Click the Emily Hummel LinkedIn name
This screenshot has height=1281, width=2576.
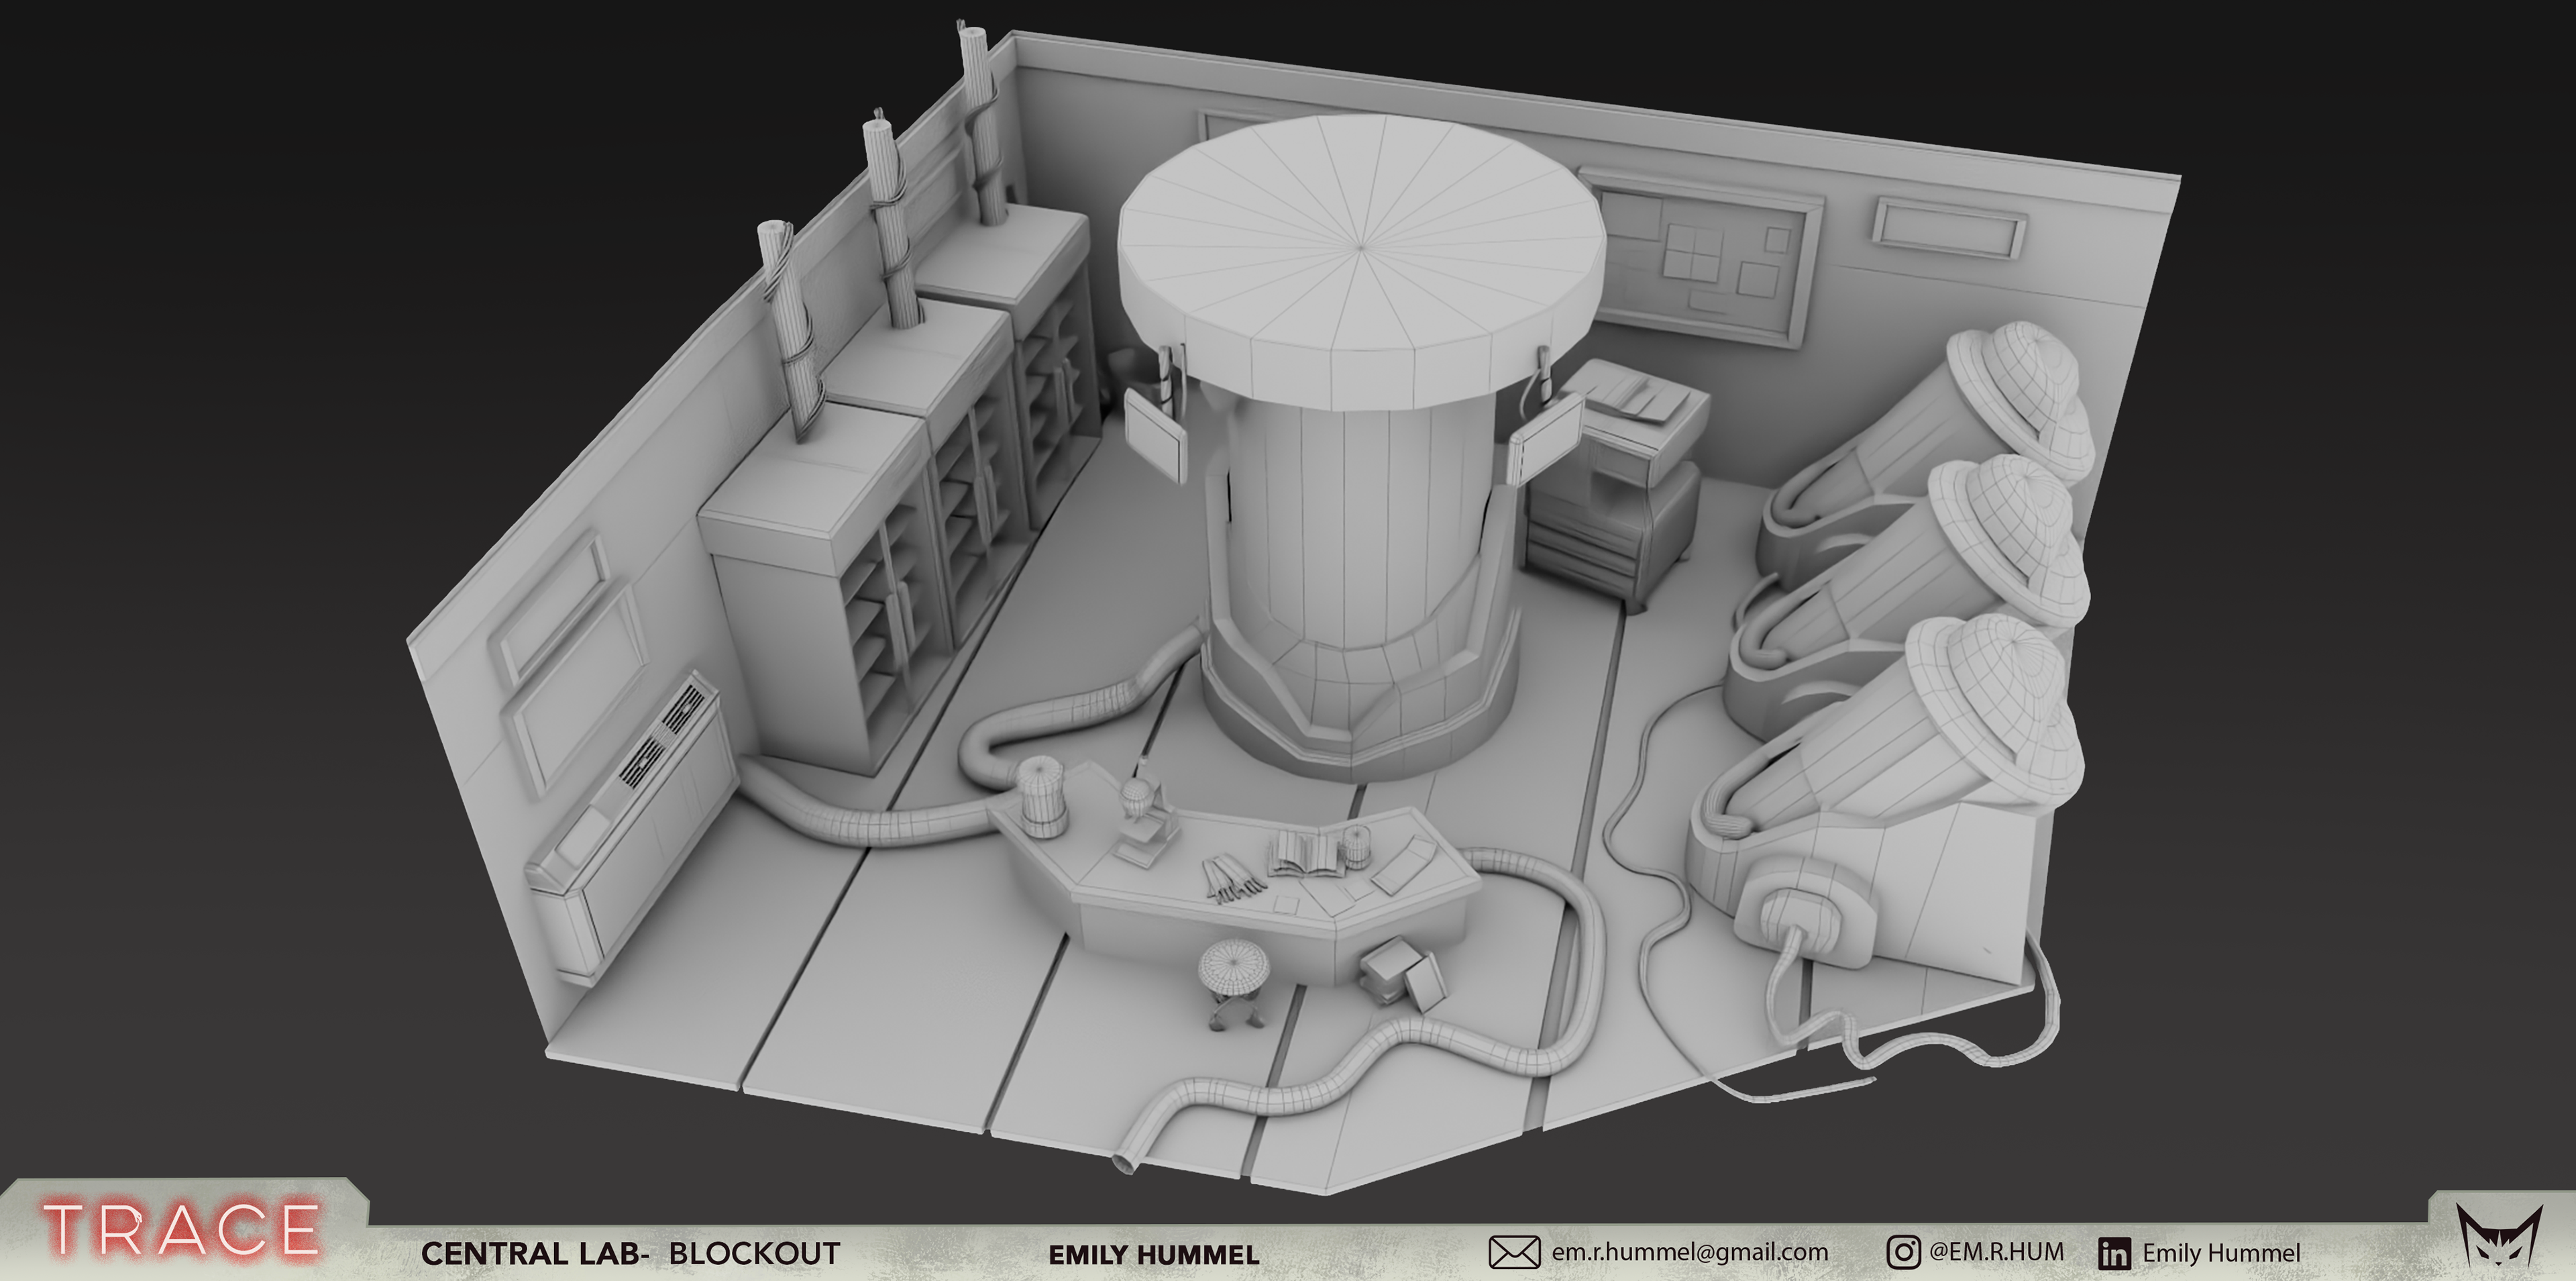pyautogui.click(x=2221, y=1253)
